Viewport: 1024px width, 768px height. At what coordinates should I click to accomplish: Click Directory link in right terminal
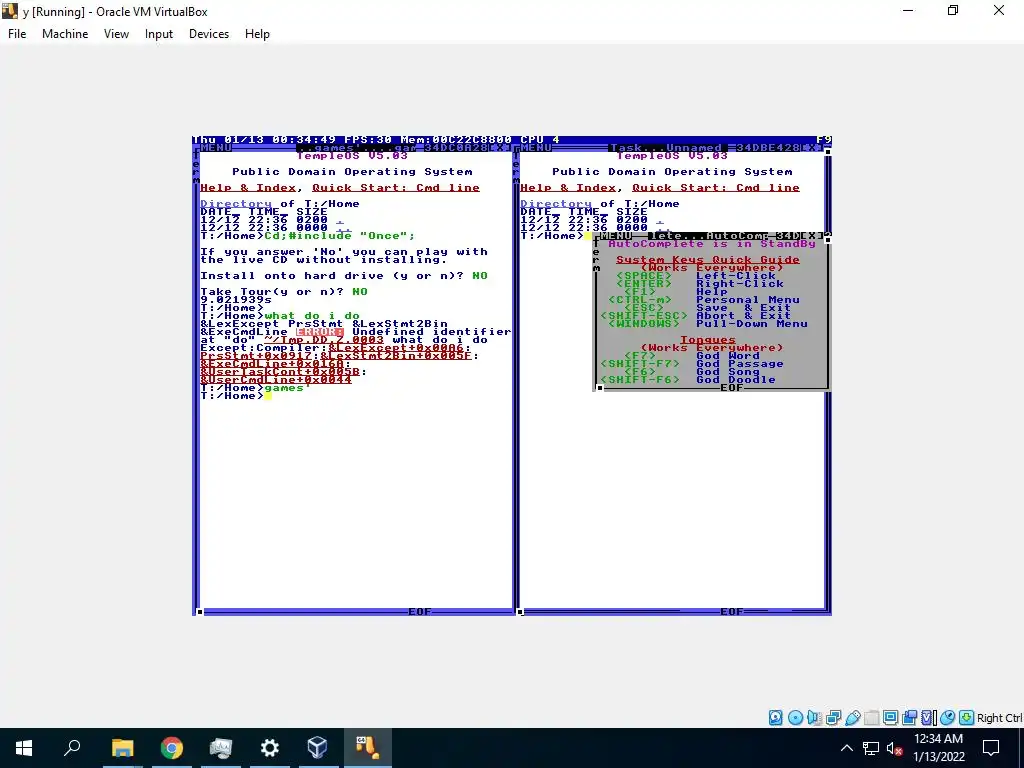tap(556, 204)
